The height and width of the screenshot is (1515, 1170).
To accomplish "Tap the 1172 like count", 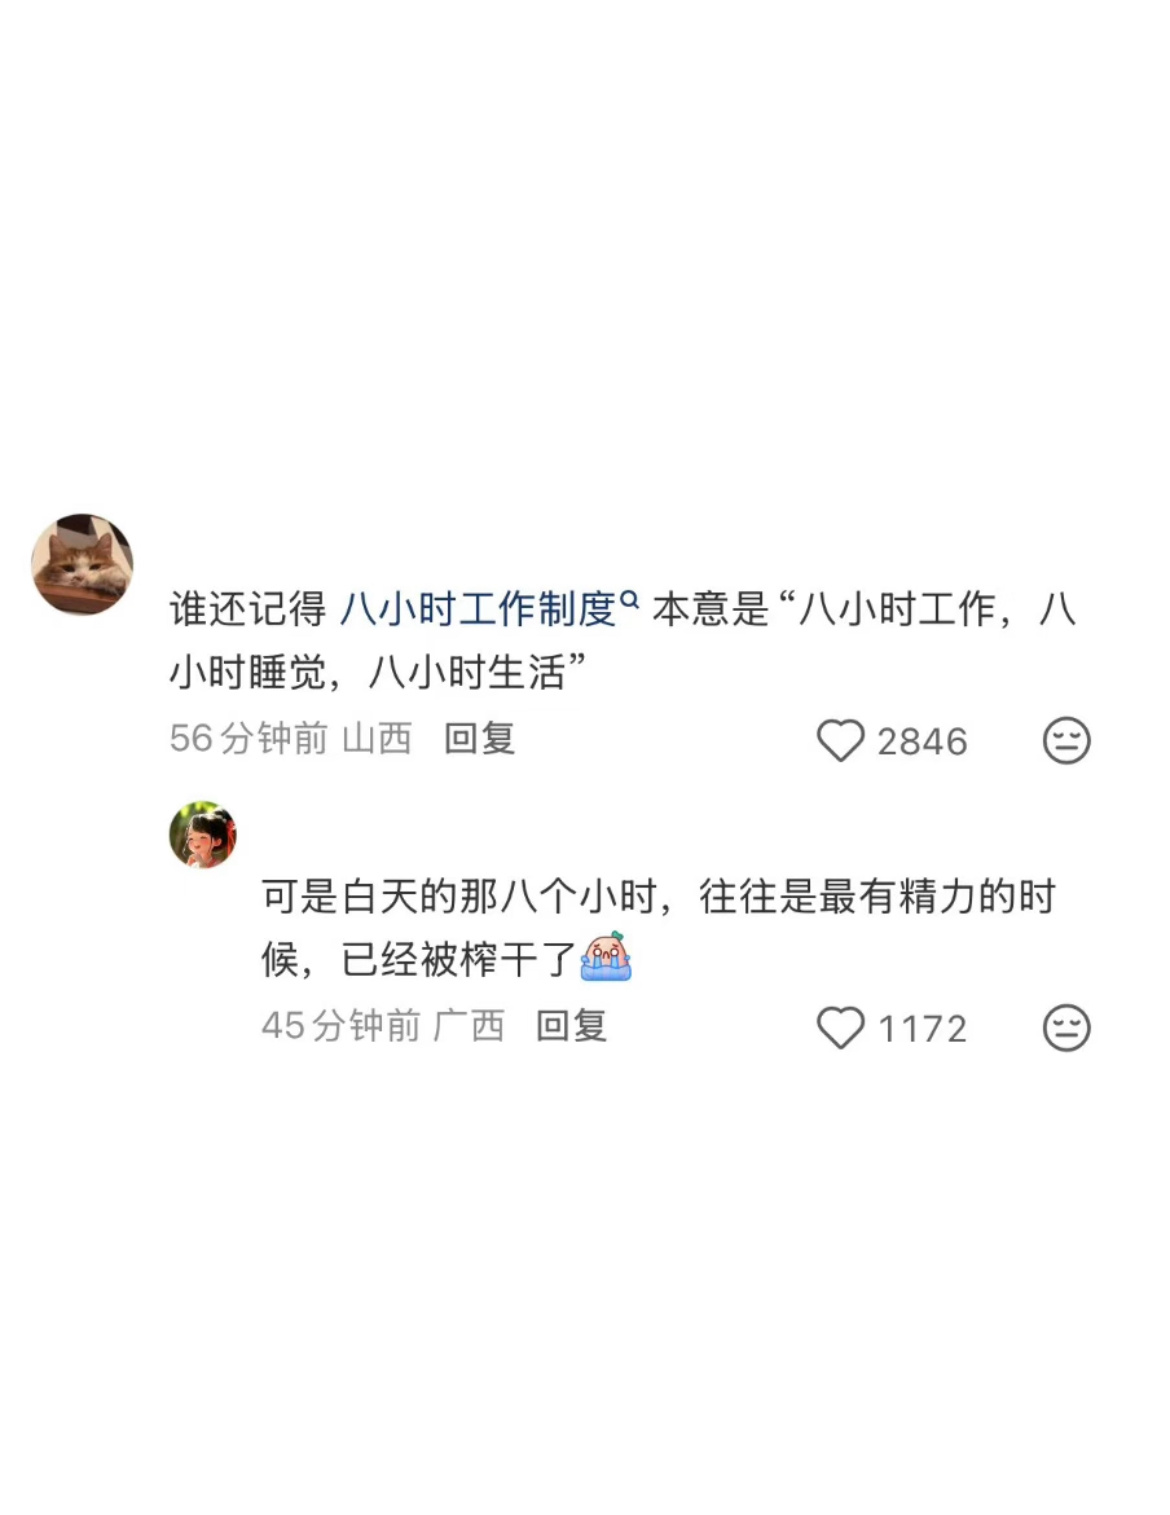I will pos(922,1029).
